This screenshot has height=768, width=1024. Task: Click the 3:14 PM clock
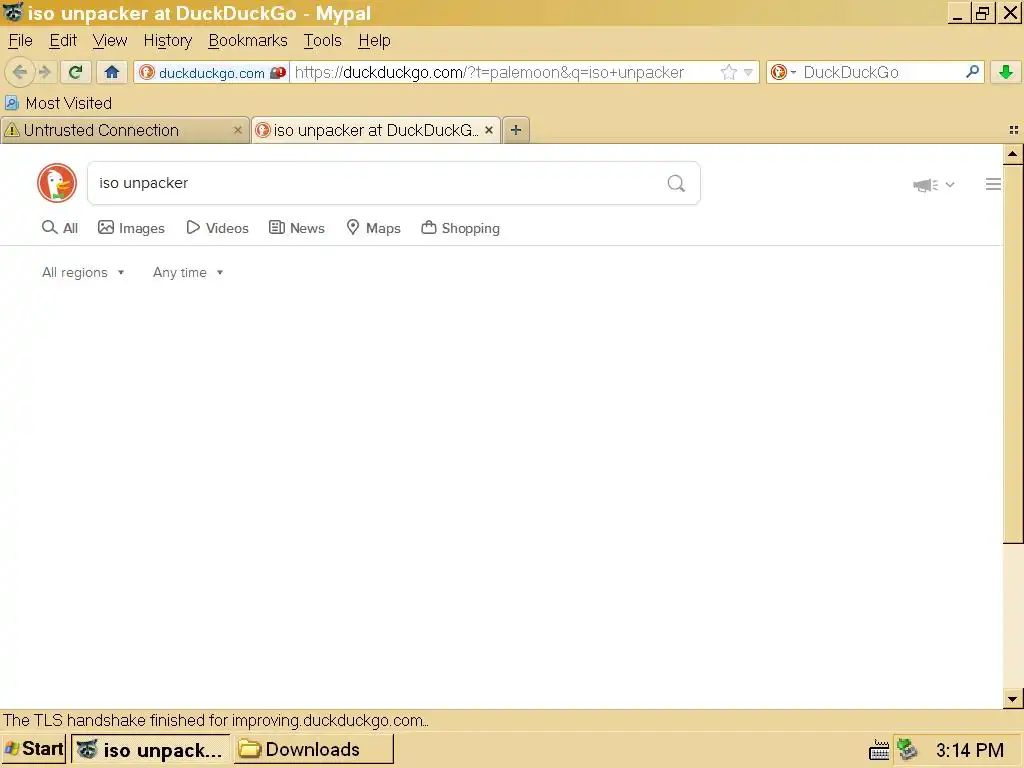(970, 750)
